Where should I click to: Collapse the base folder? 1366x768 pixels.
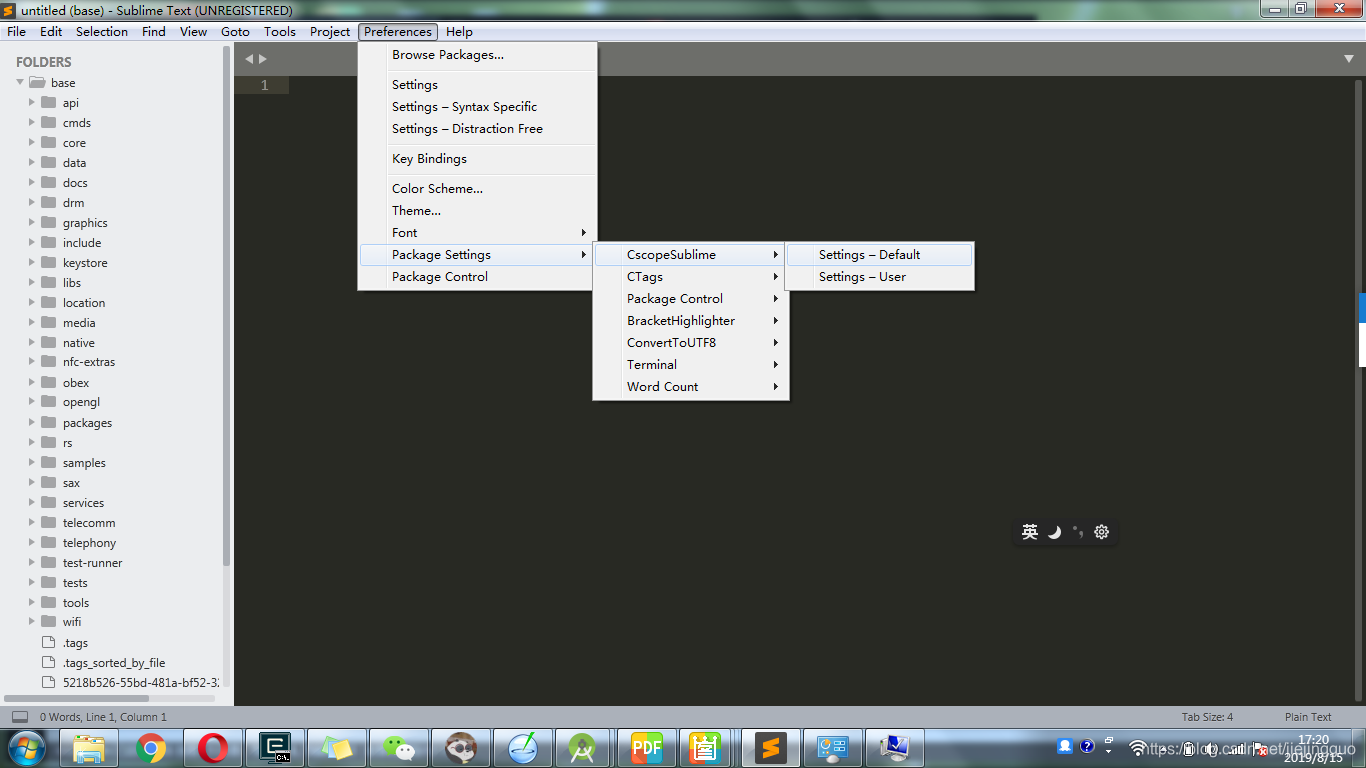20,82
